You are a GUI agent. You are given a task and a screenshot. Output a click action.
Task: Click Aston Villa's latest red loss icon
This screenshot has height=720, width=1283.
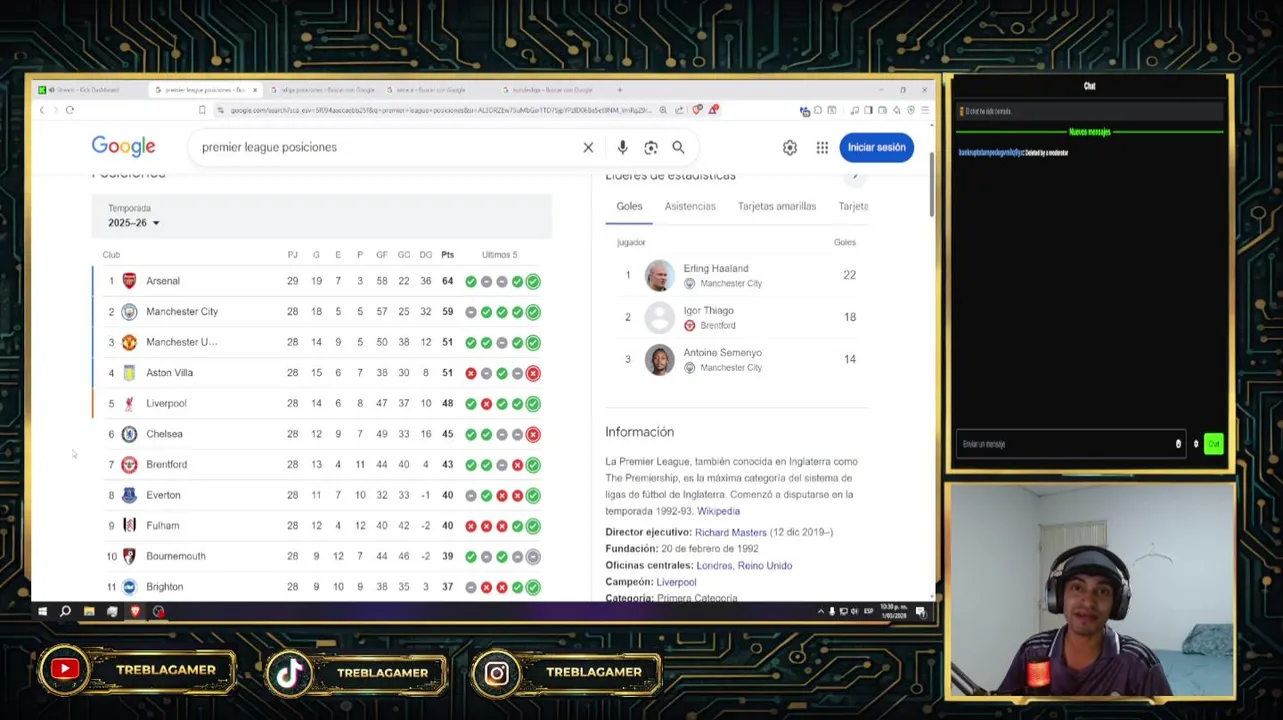point(533,373)
